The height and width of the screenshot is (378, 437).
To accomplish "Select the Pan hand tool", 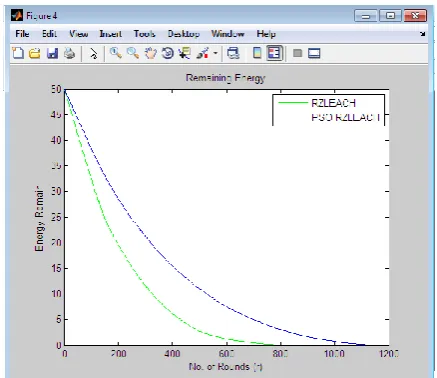I will tap(150, 53).
